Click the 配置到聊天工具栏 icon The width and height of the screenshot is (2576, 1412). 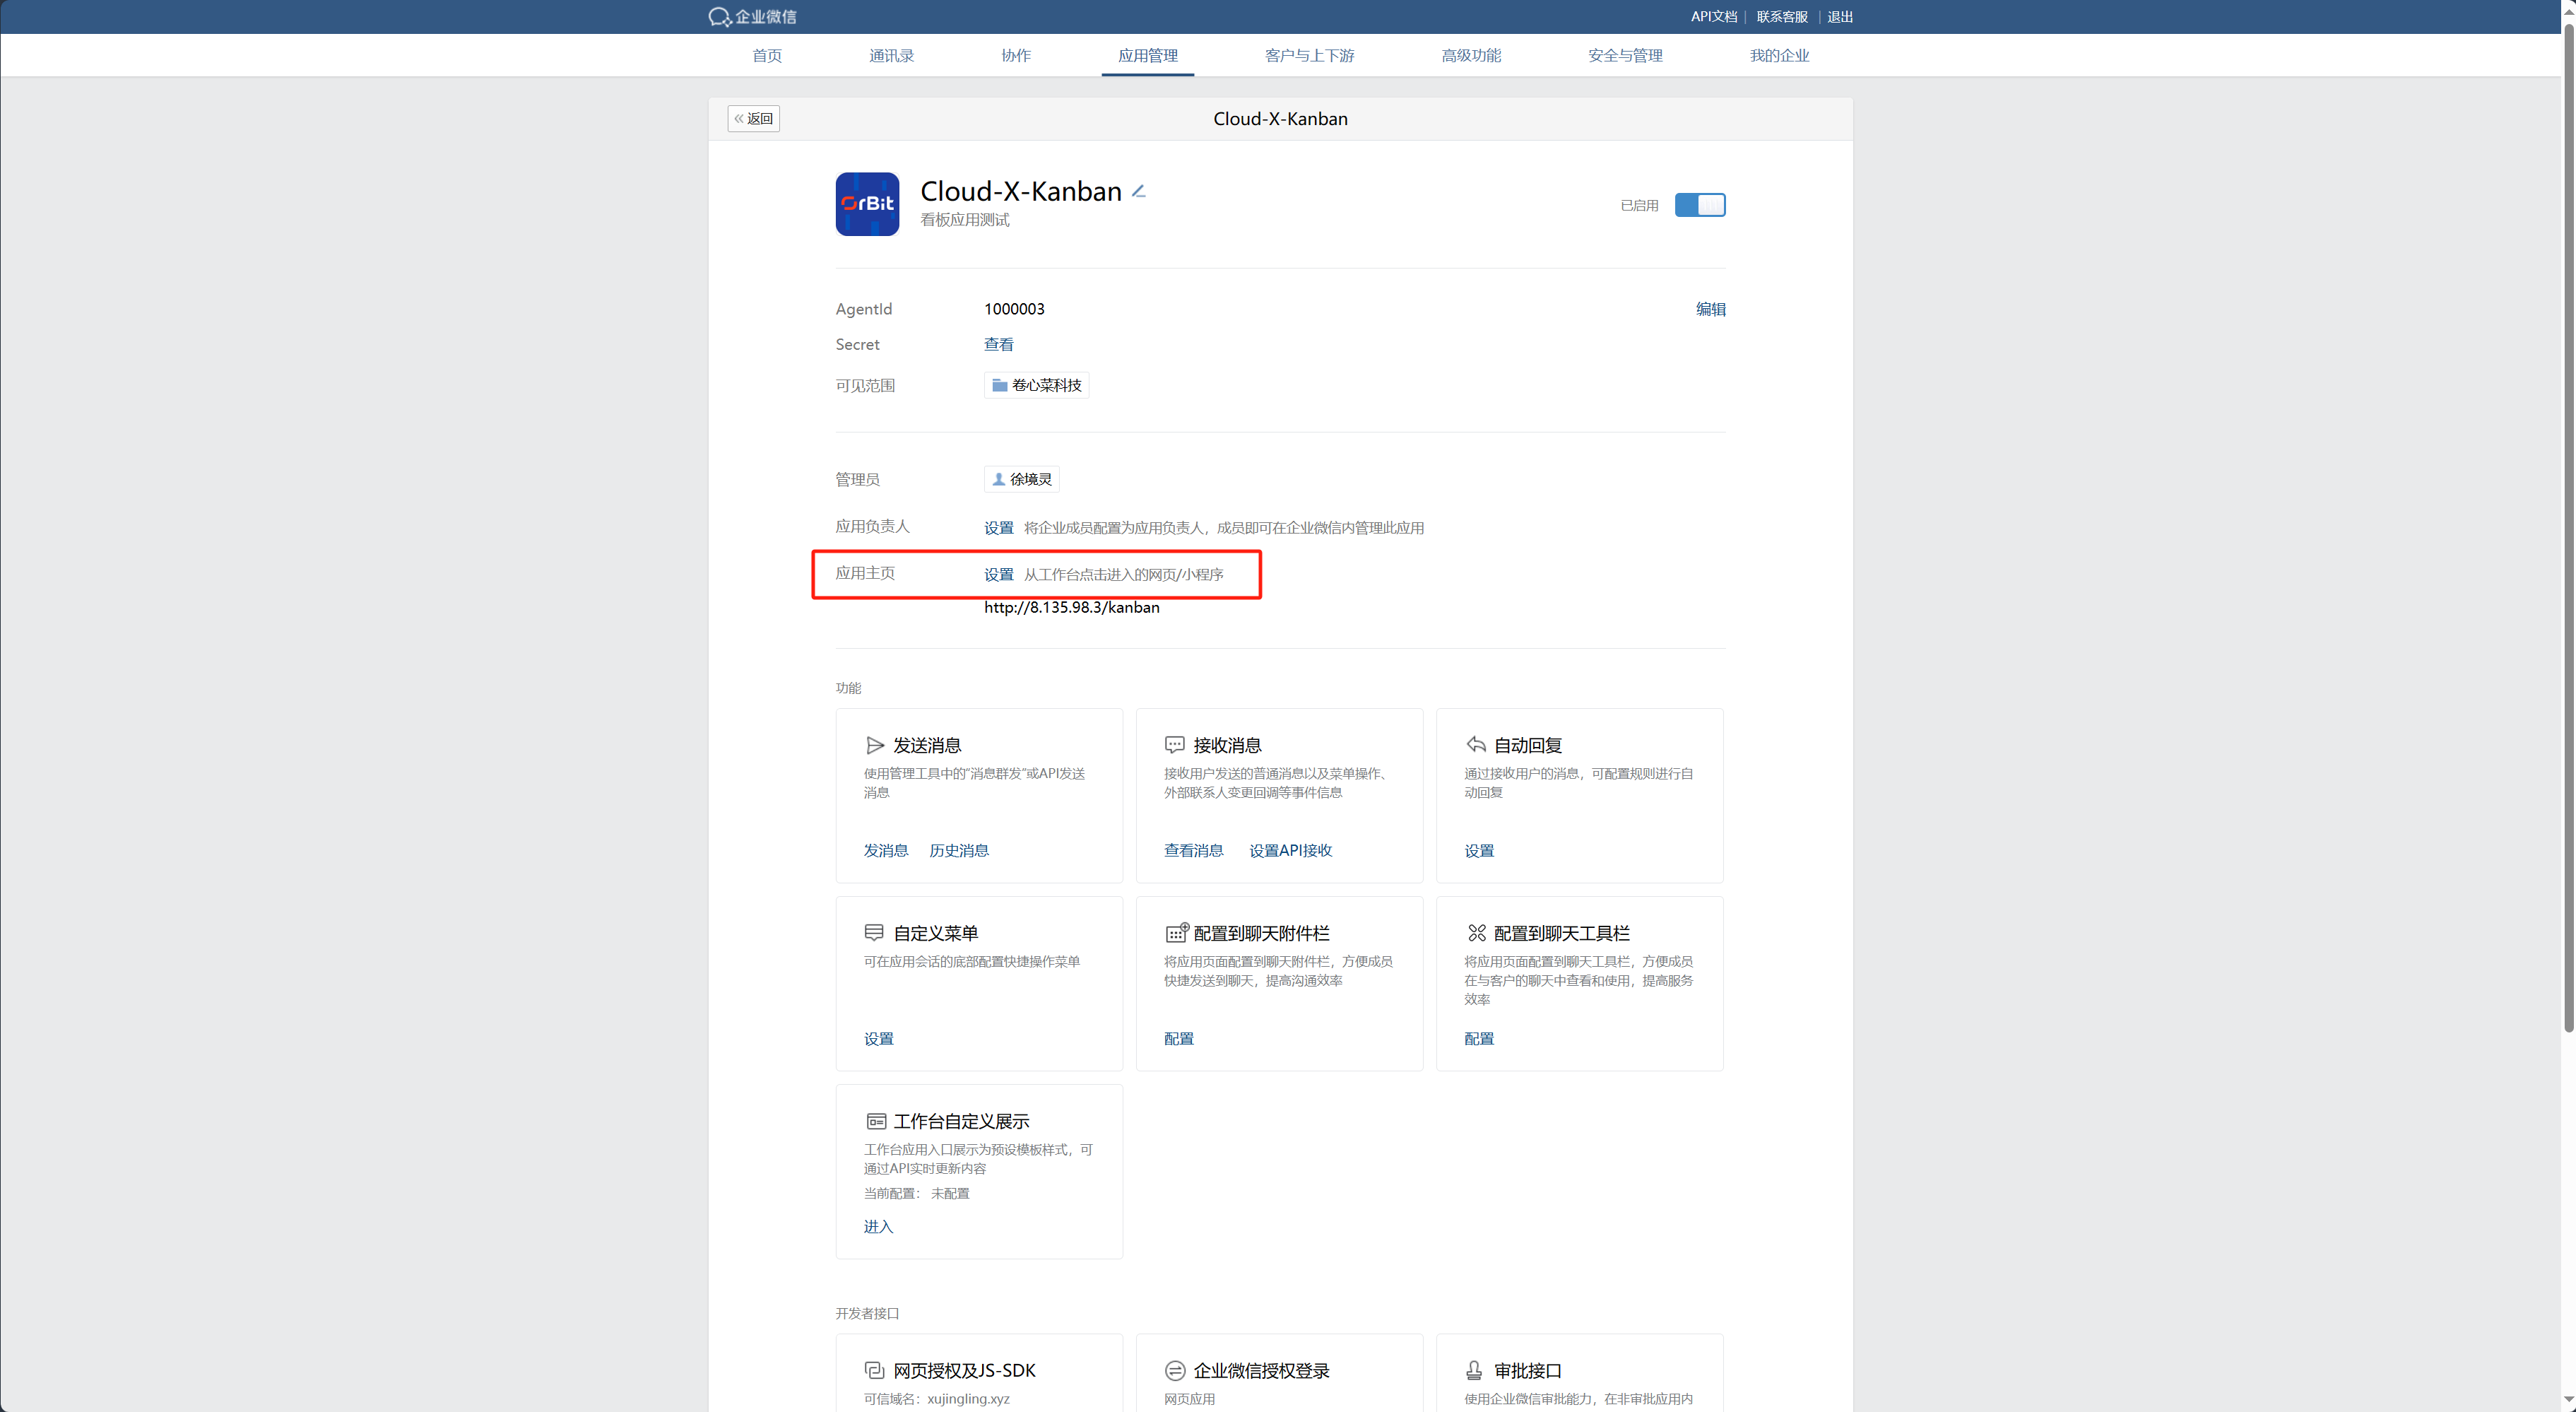1476,932
